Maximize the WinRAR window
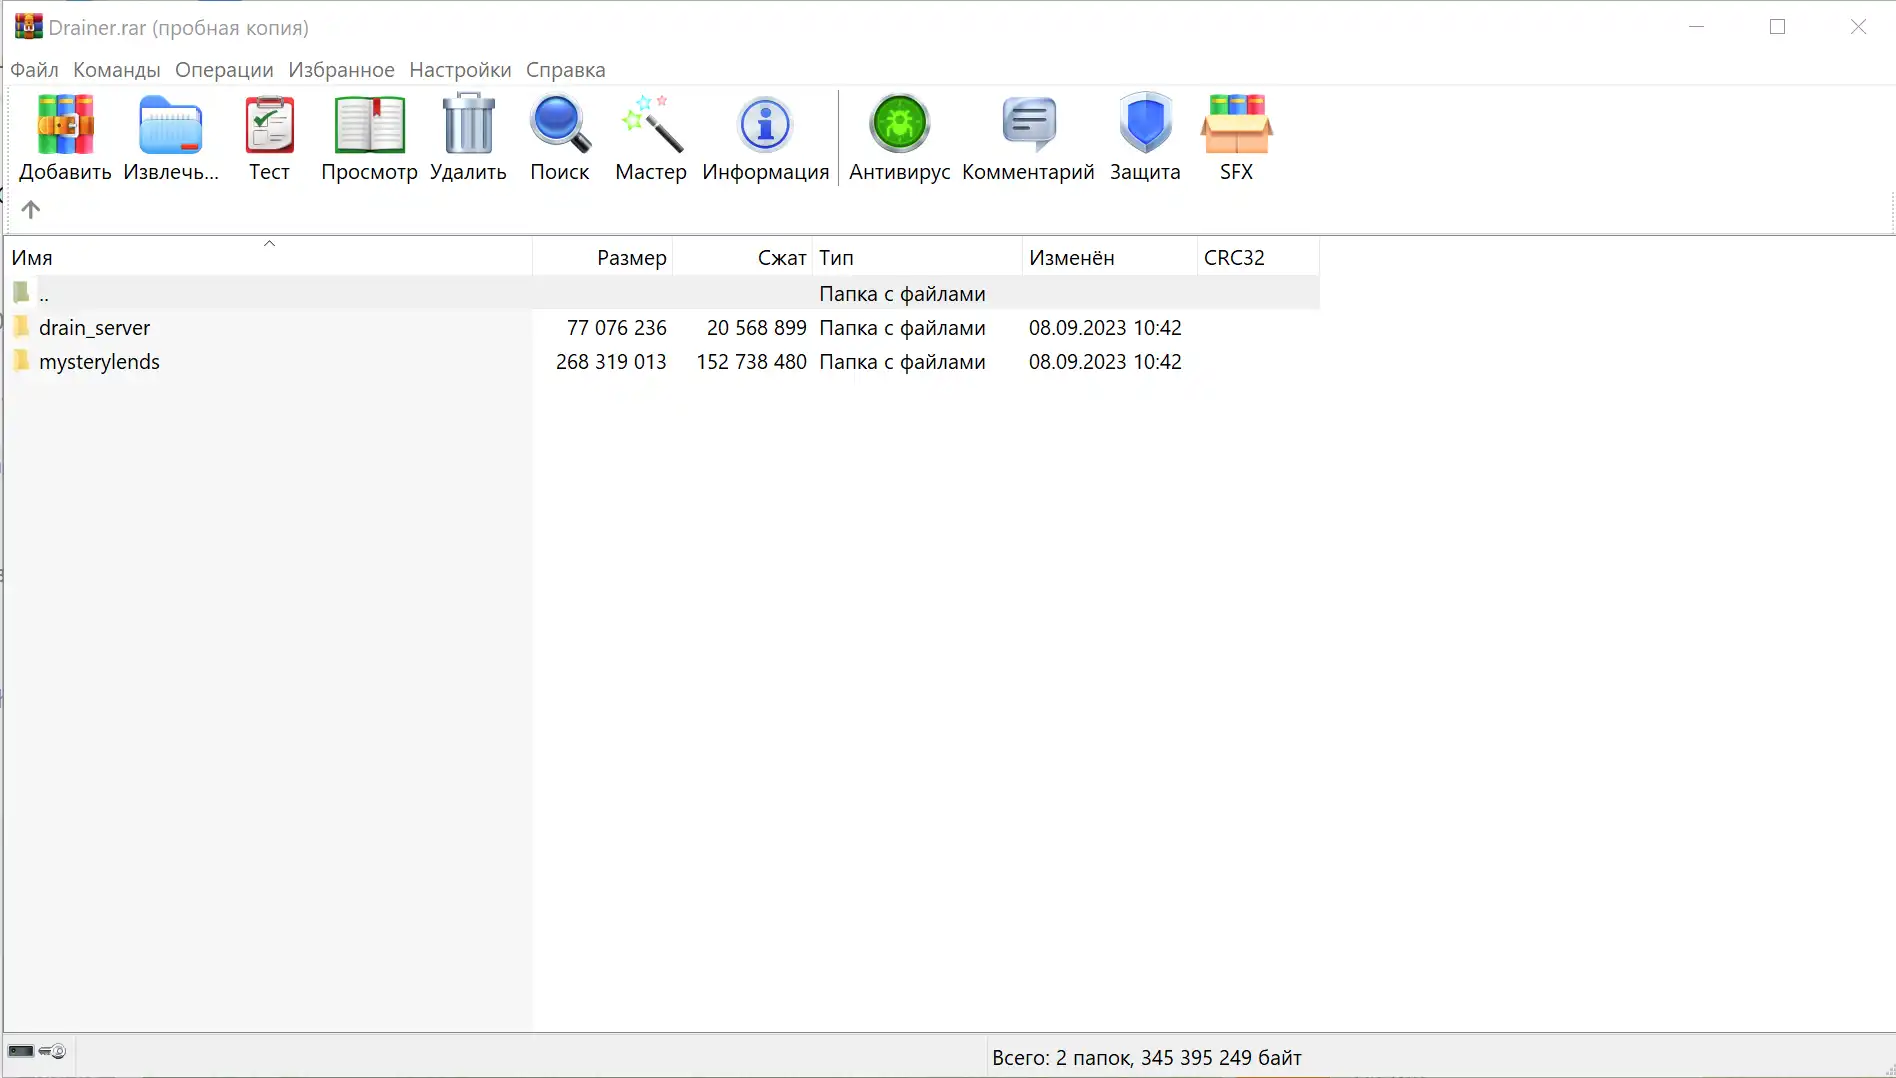The width and height of the screenshot is (1896, 1078). click(x=1777, y=27)
